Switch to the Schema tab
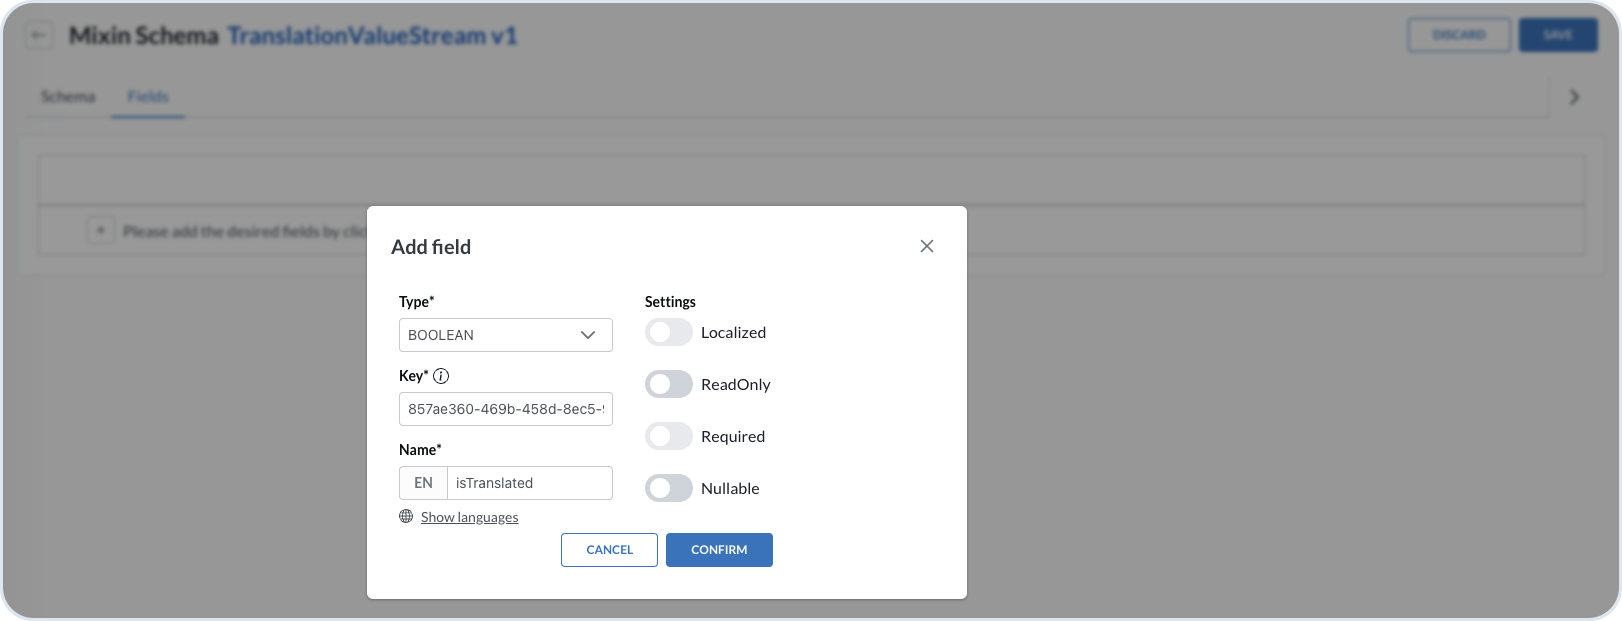1622x621 pixels. click(68, 97)
